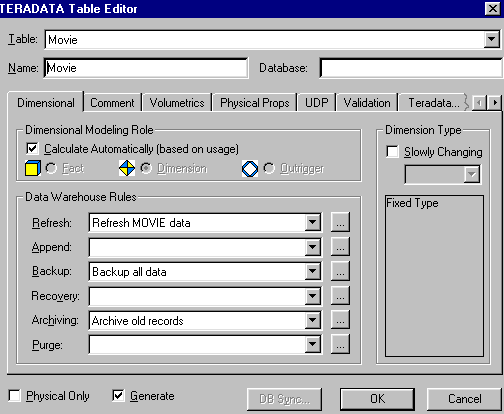The image size is (504, 414).
Task: Click the 'Refresh MOVIE data' value
Action: point(141,223)
